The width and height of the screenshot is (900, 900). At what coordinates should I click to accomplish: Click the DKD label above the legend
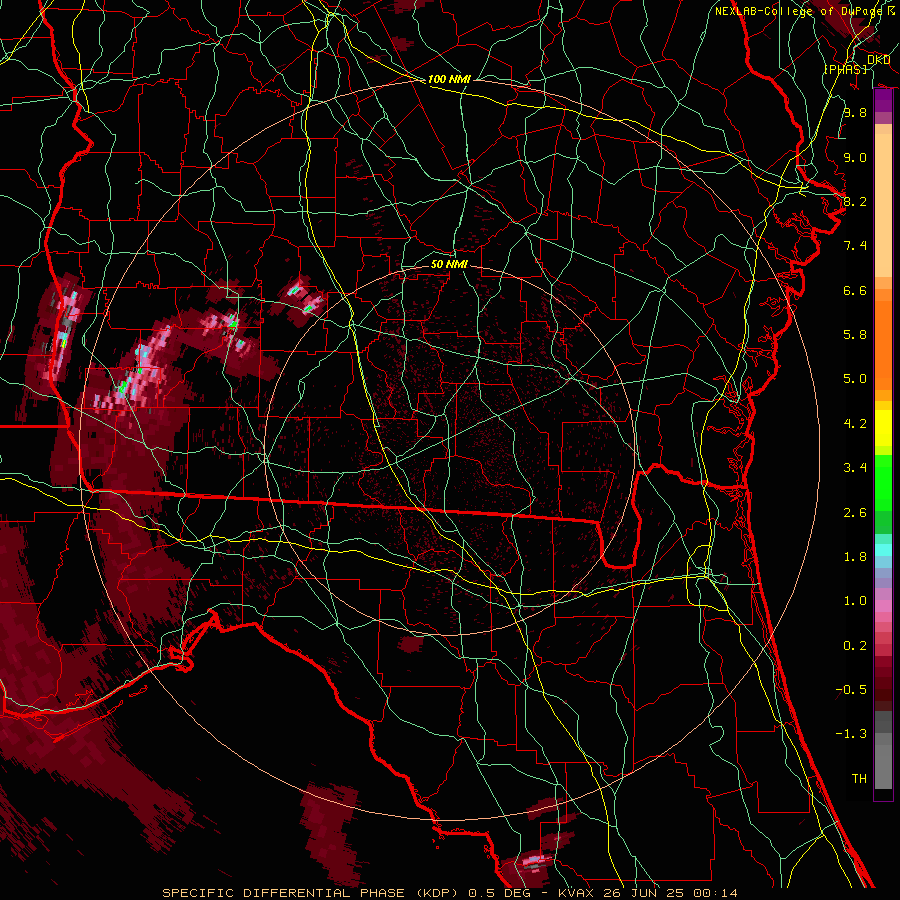(x=878, y=60)
